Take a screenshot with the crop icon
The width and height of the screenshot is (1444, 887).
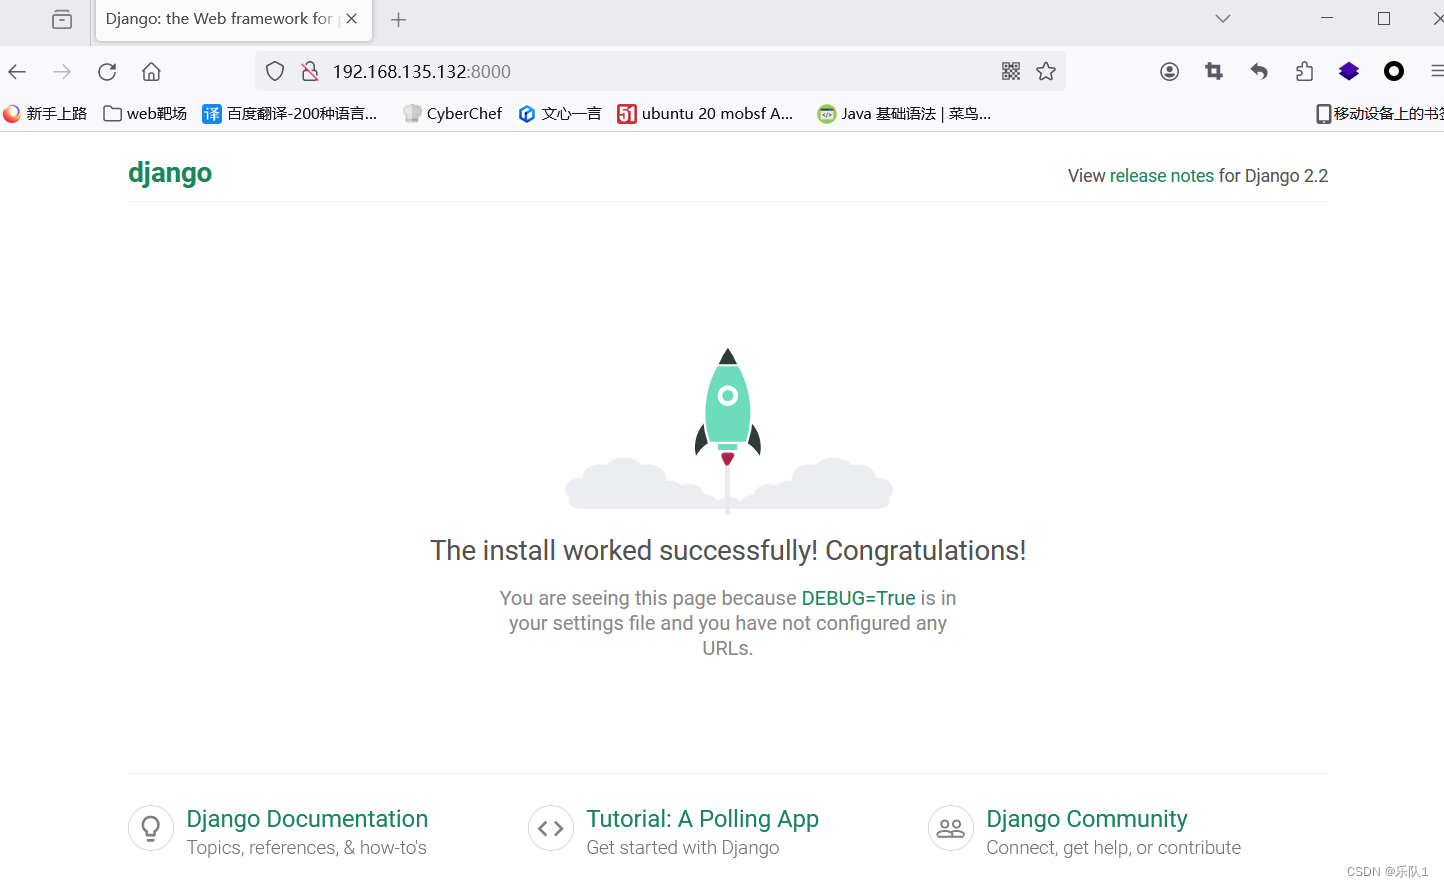pos(1214,71)
